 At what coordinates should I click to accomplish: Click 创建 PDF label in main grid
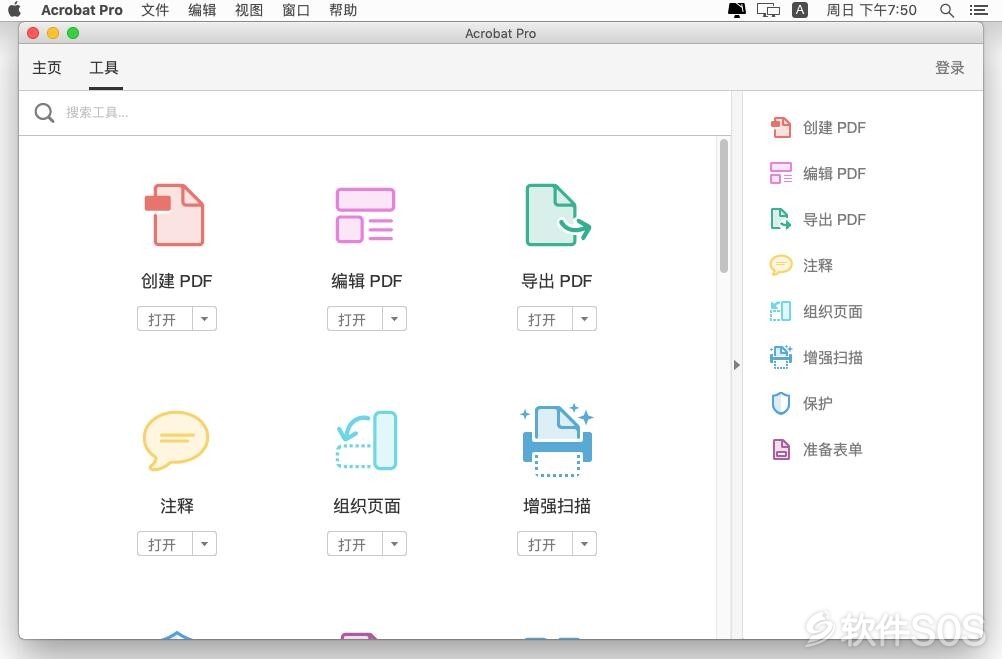(176, 281)
